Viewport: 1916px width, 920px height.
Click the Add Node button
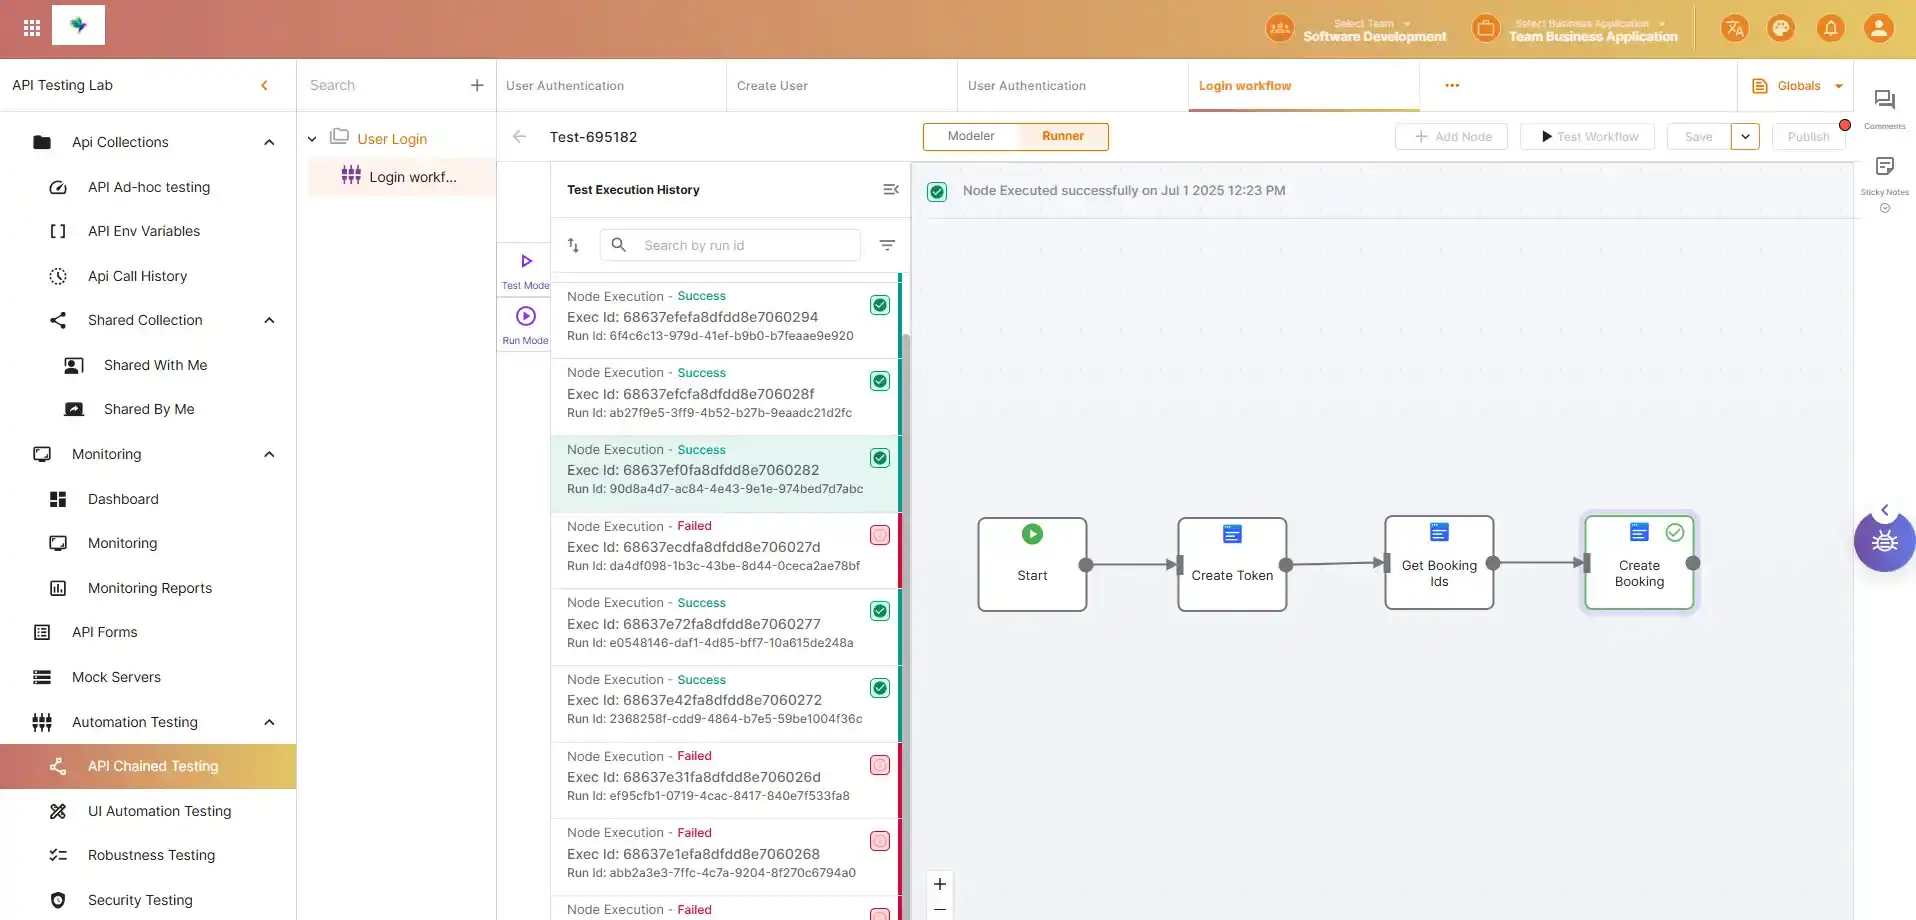[x=1451, y=137]
